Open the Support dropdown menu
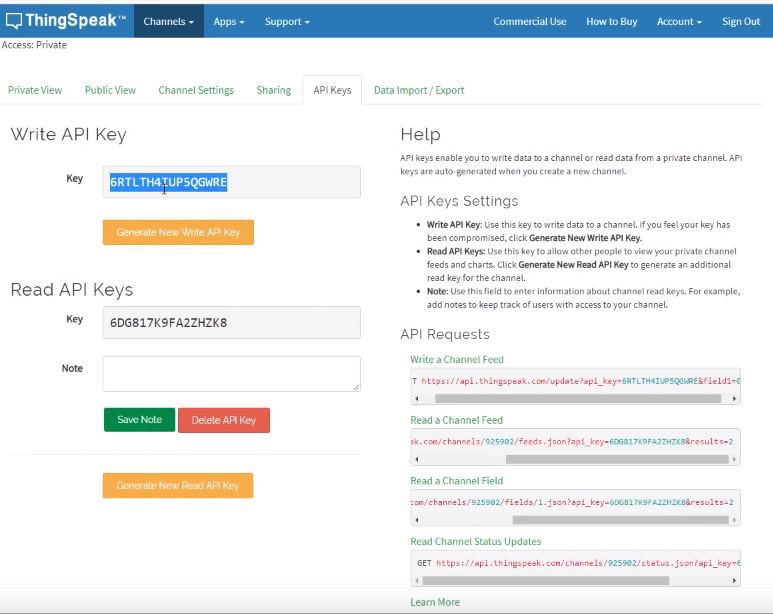Viewport: 773px width, 614px height. click(287, 21)
